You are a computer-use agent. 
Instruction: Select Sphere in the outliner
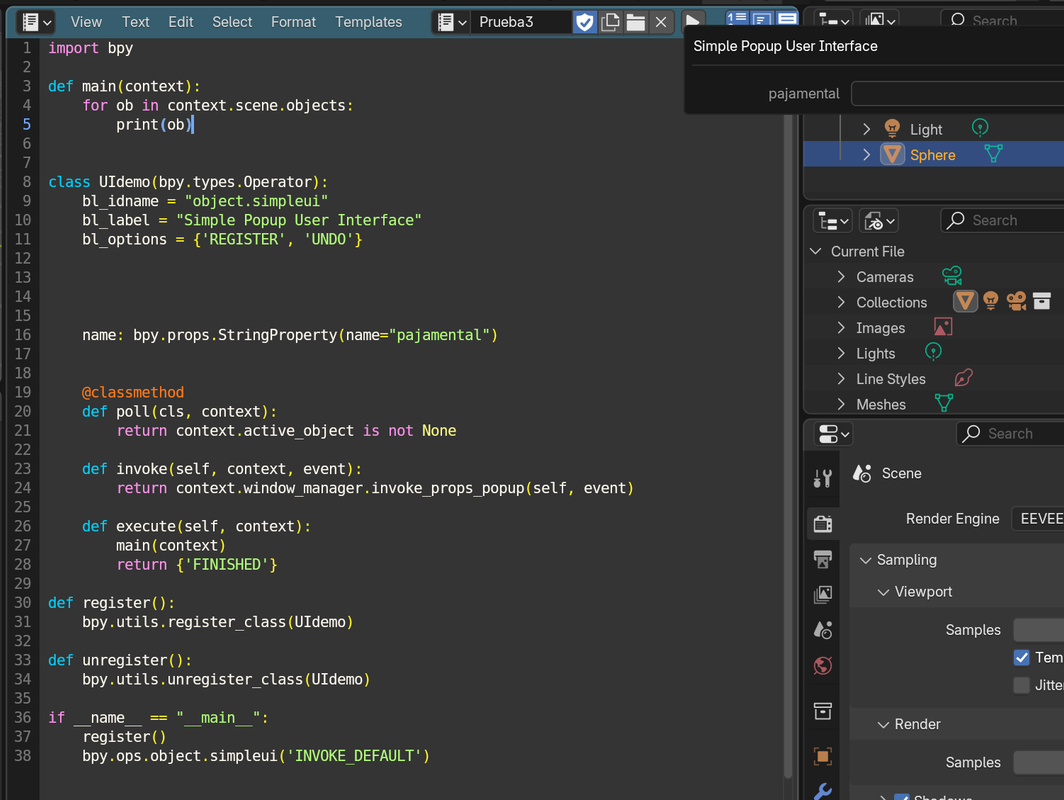coord(933,155)
